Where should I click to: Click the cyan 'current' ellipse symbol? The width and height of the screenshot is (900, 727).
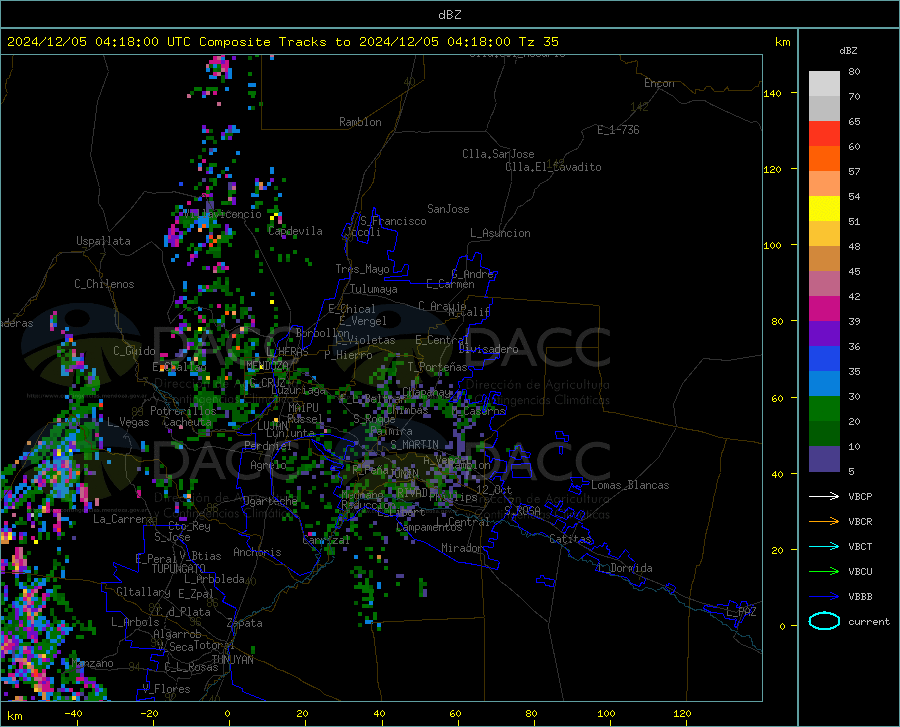[x=824, y=621]
